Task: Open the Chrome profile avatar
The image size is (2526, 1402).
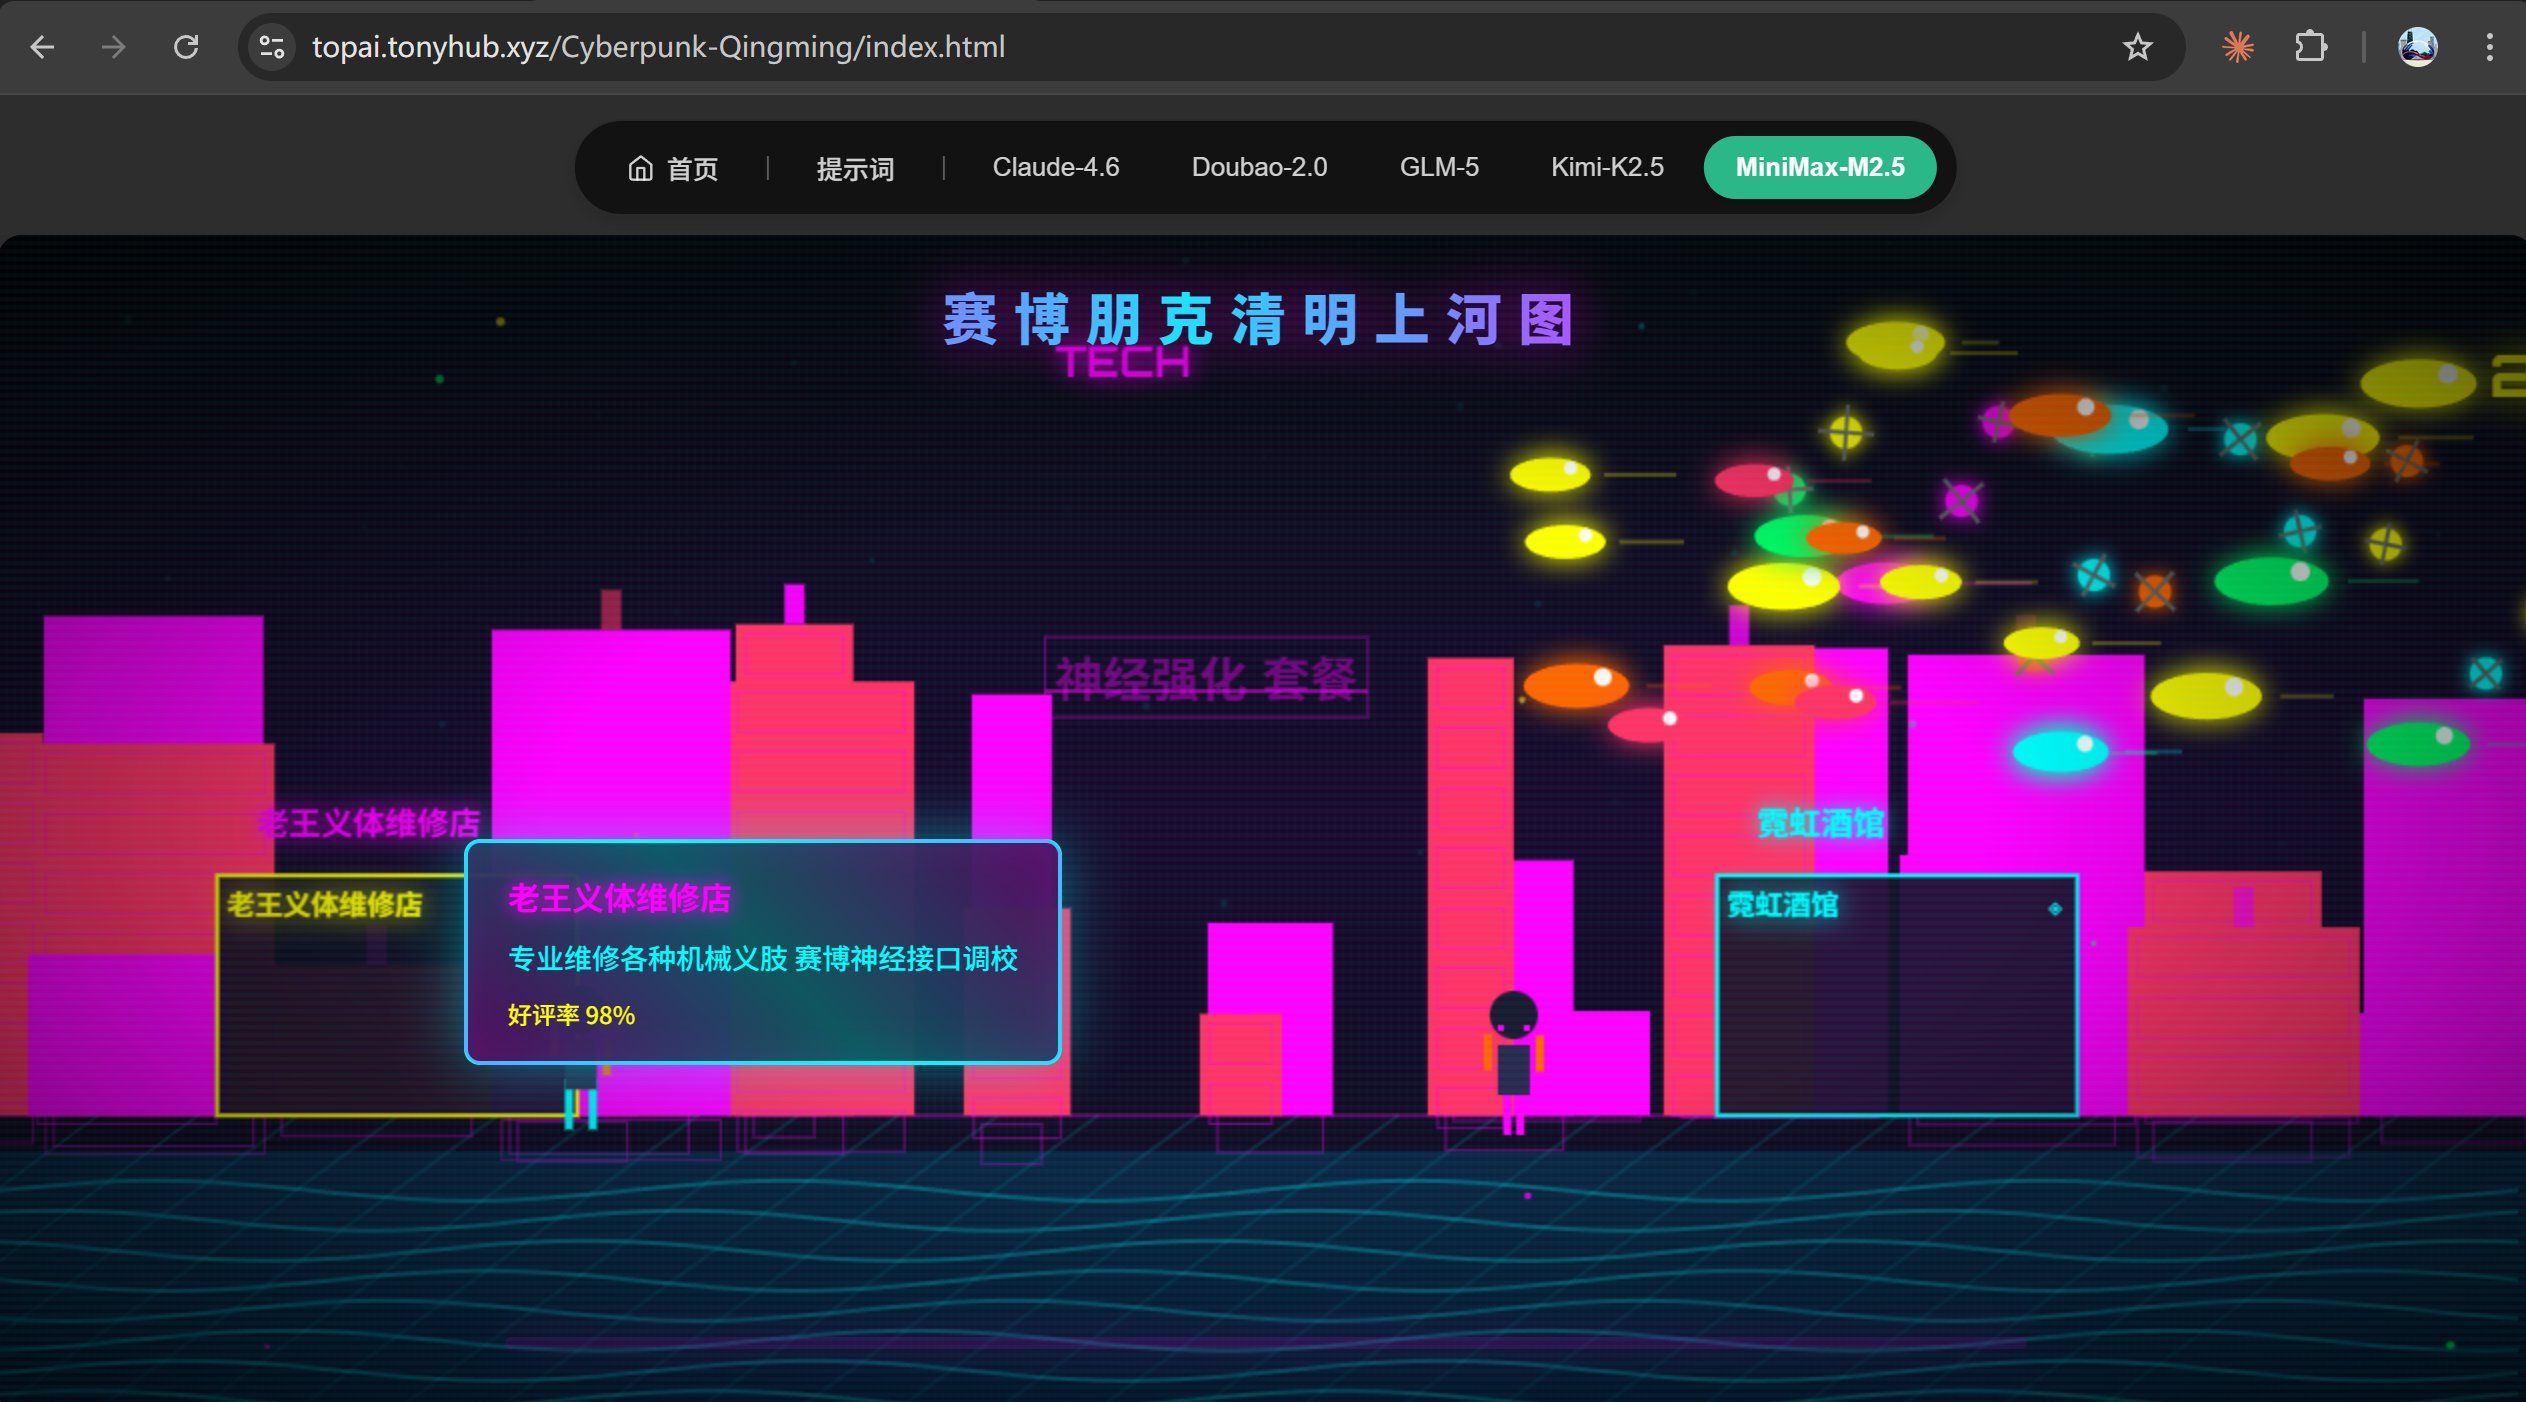Action: coord(2417,47)
